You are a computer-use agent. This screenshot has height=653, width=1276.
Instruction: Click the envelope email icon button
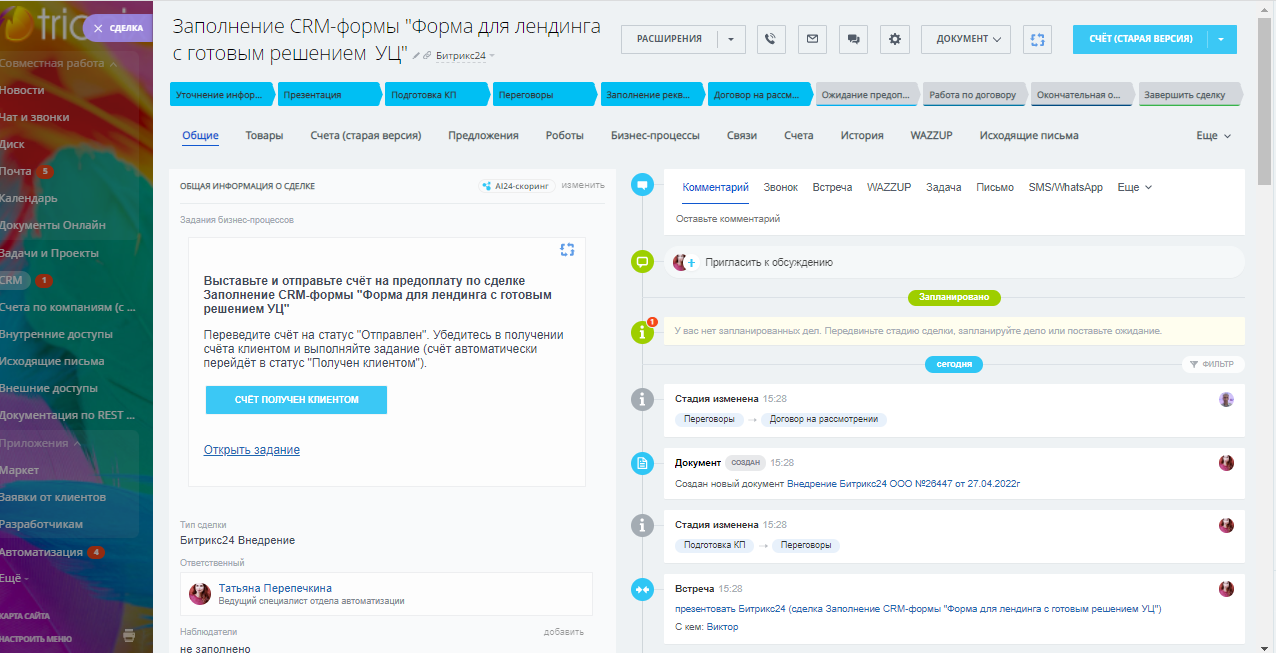(x=812, y=39)
